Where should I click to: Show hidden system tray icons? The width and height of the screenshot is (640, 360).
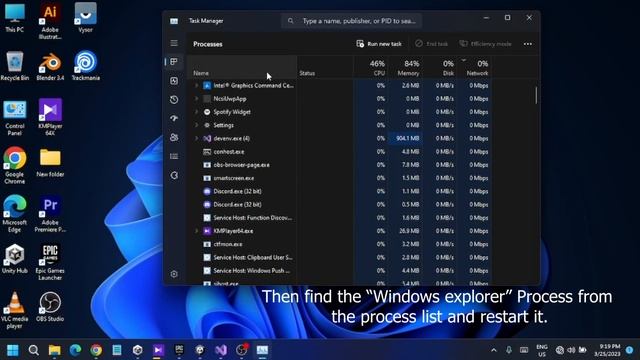click(494, 350)
